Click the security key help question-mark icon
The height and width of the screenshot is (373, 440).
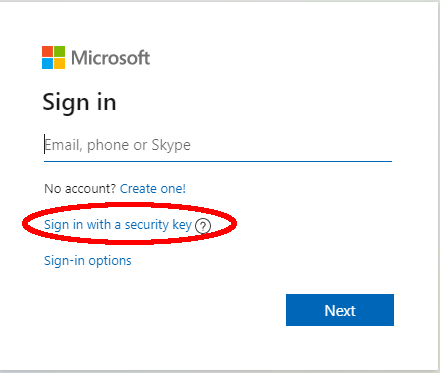(203, 226)
